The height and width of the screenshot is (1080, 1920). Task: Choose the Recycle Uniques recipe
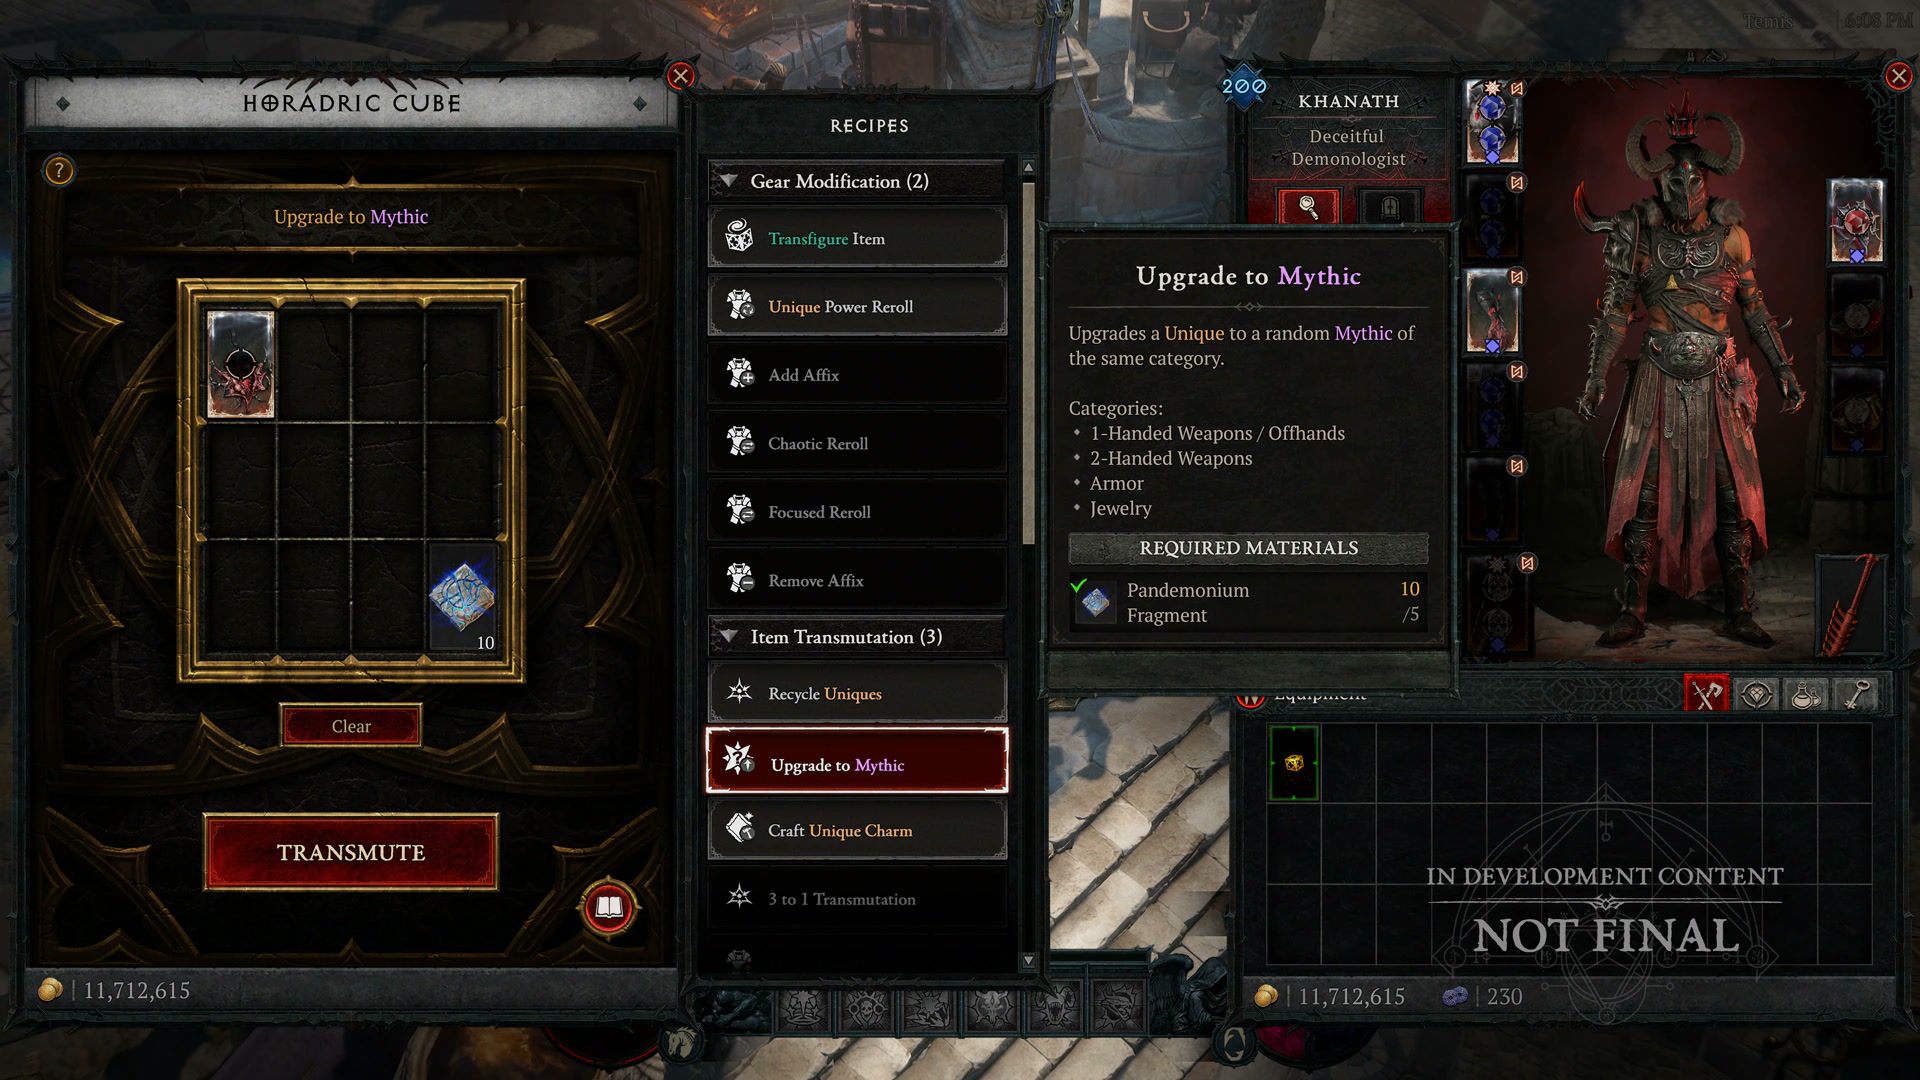857,693
